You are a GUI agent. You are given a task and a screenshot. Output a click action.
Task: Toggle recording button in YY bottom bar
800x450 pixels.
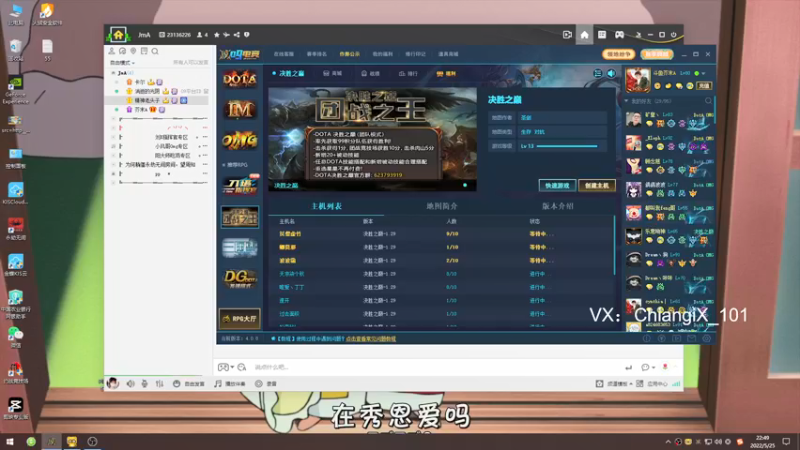[266, 384]
